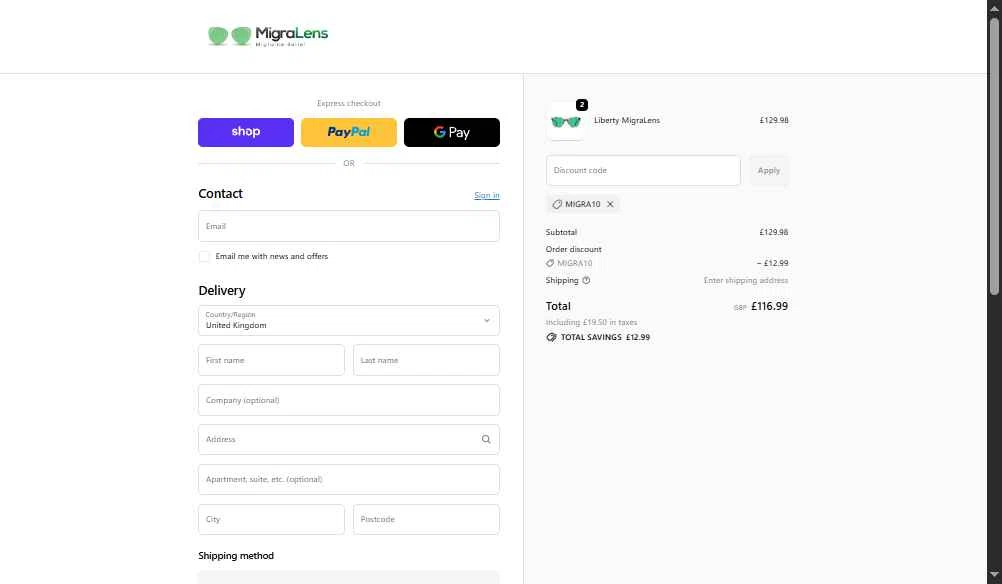Remove the MIGRA10 discount code tag
Image resolution: width=1002 pixels, height=584 pixels.
click(x=610, y=204)
